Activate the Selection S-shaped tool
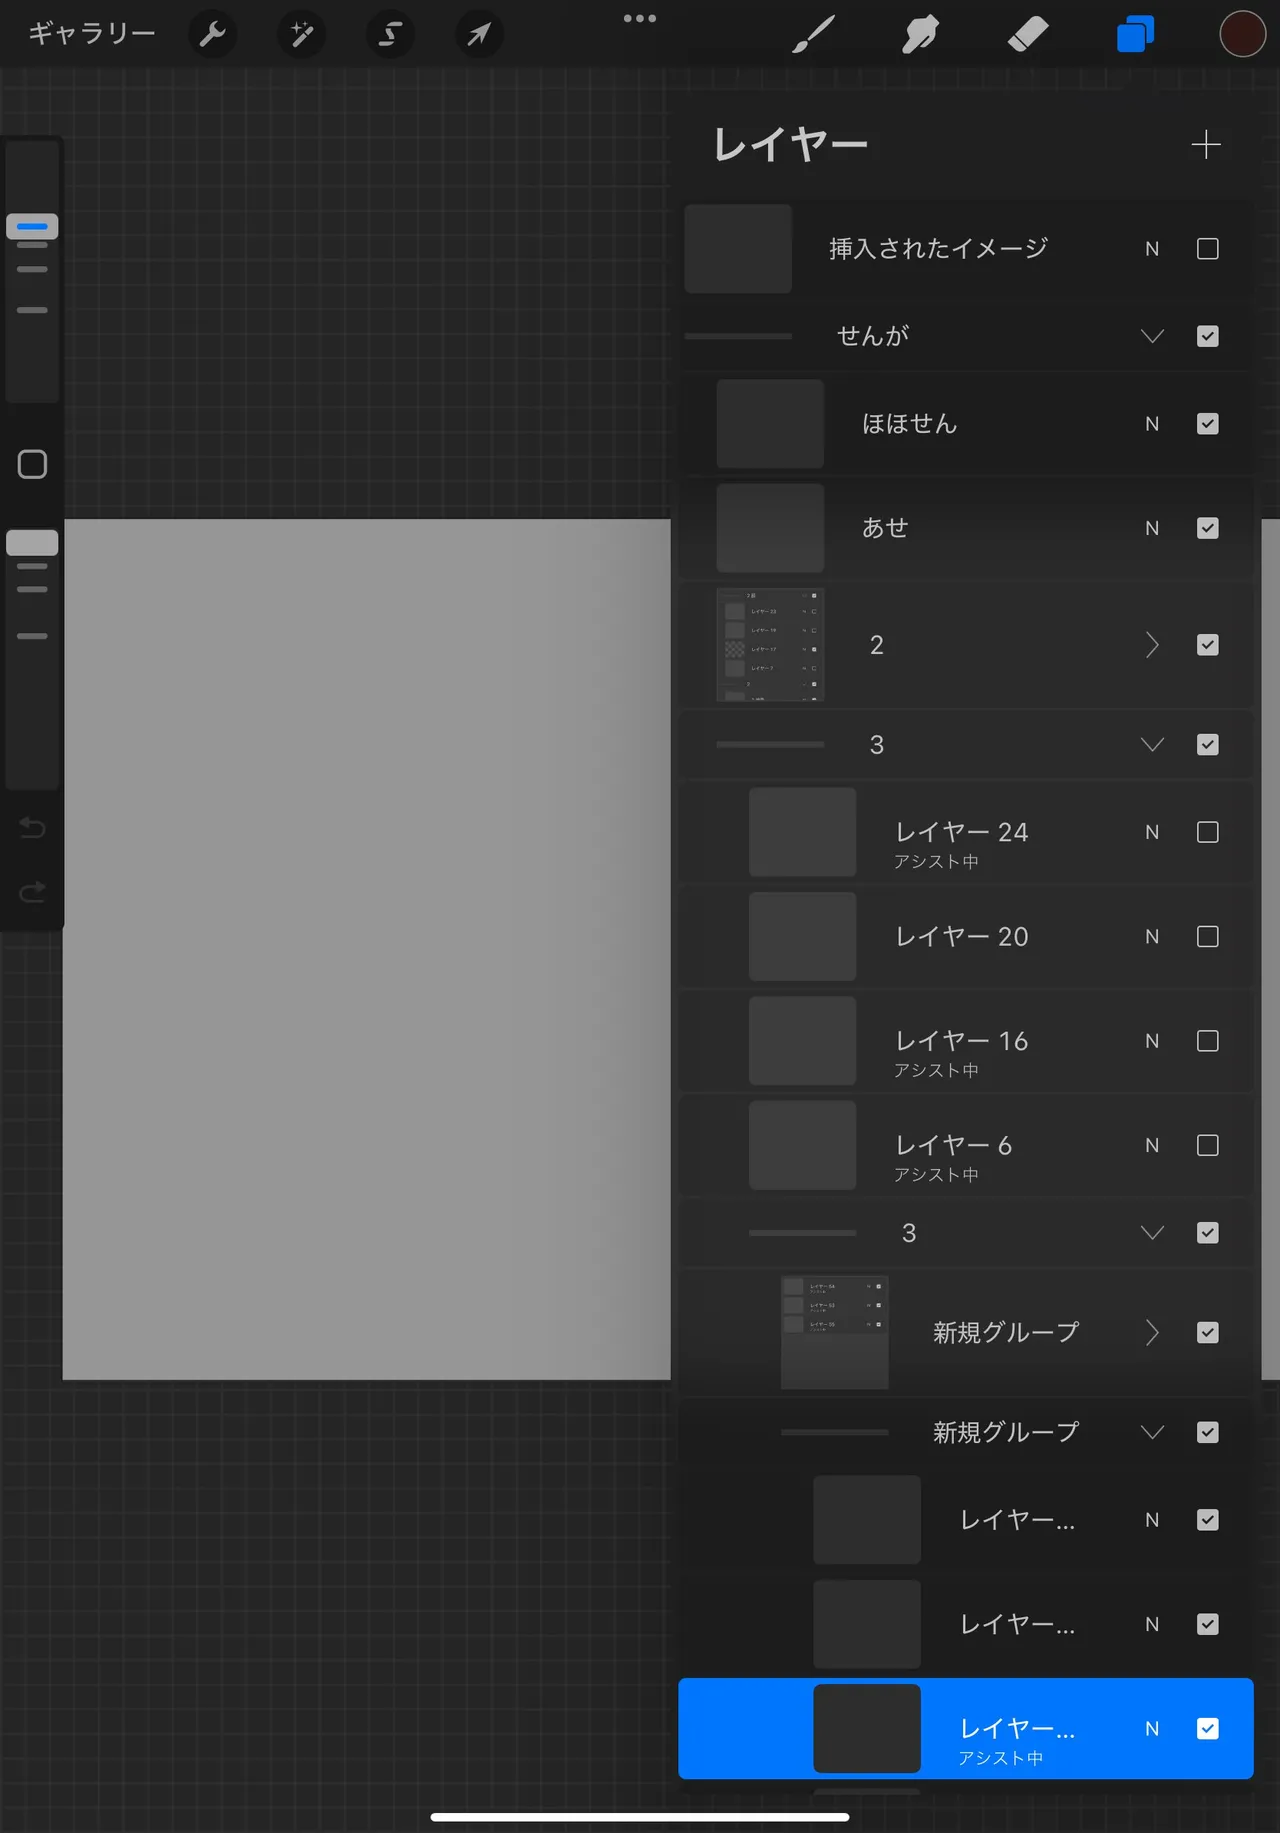Image resolution: width=1280 pixels, height=1833 pixels. click(x=390, y=35)
